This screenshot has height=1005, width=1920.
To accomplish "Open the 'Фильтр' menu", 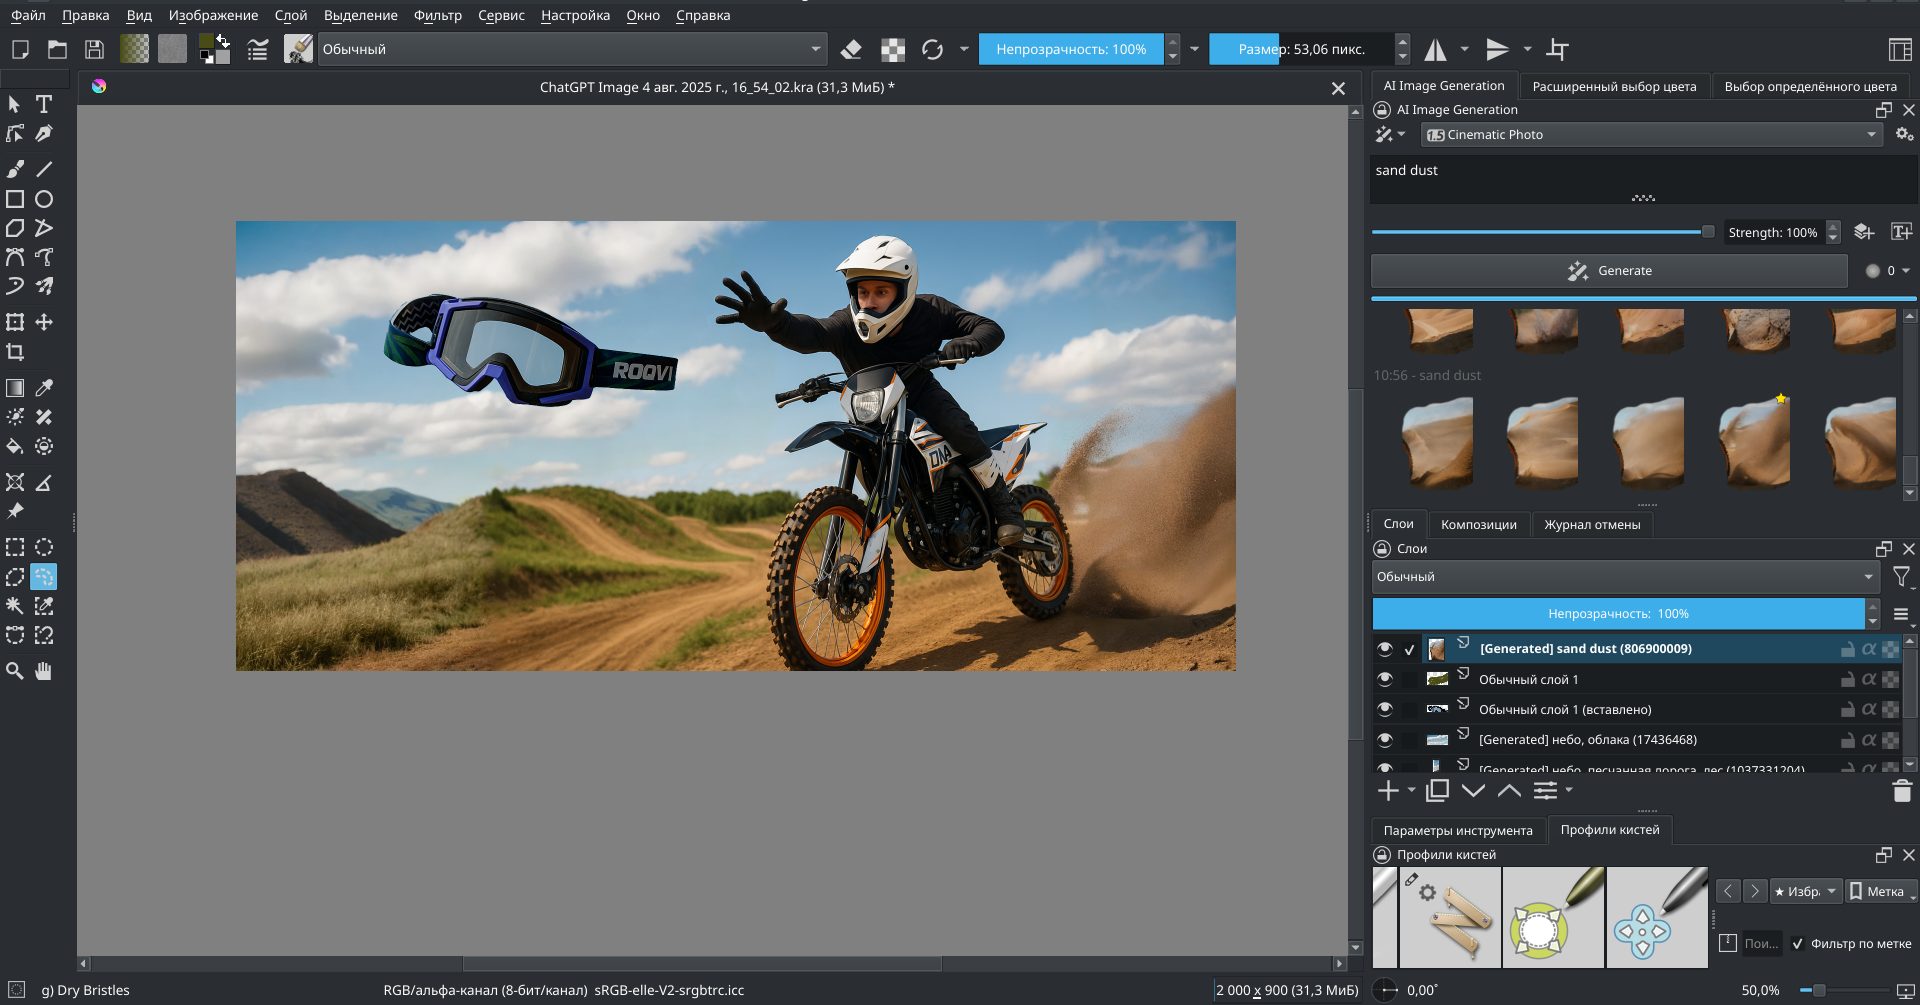I will click(x=437, y=15).
